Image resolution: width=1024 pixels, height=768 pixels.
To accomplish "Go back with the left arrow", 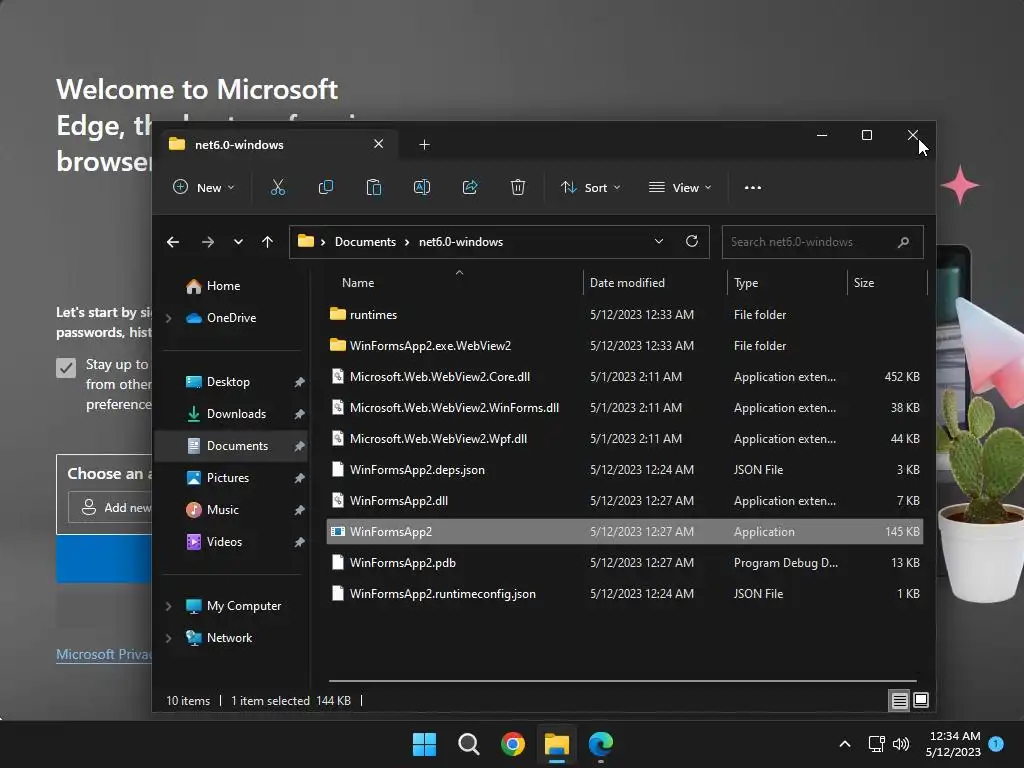I will [x=173, y=242].
